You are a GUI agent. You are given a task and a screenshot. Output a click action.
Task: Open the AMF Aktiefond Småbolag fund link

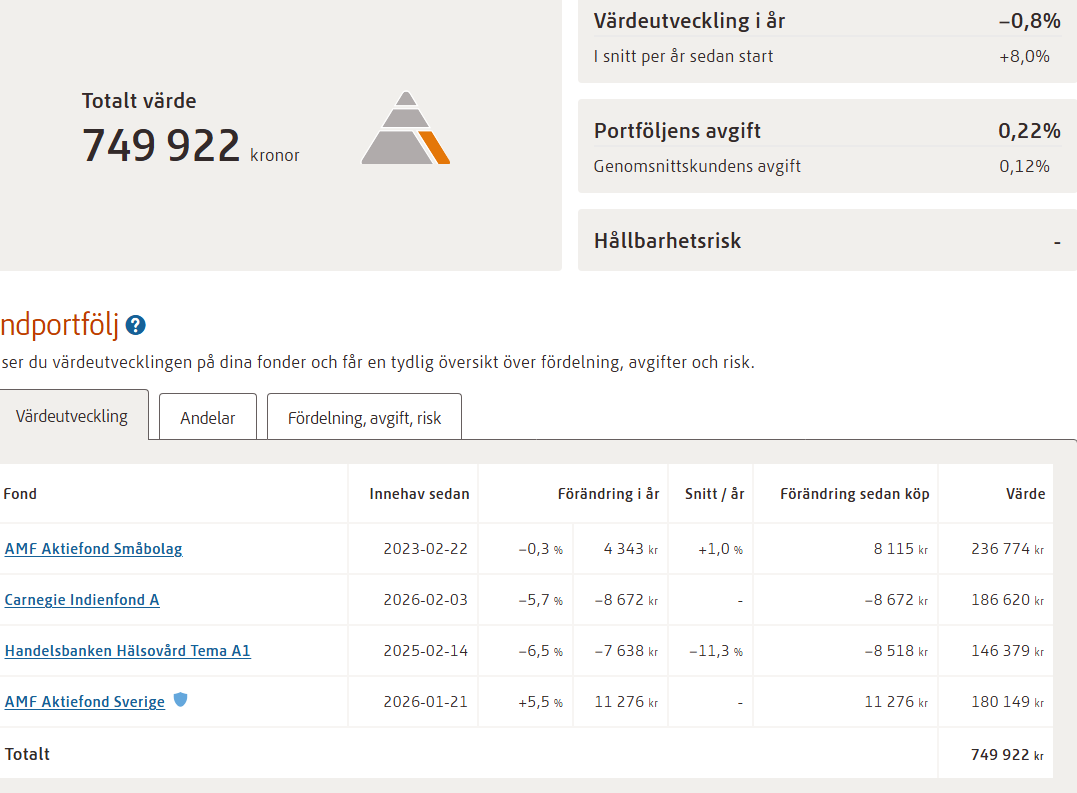94,549
